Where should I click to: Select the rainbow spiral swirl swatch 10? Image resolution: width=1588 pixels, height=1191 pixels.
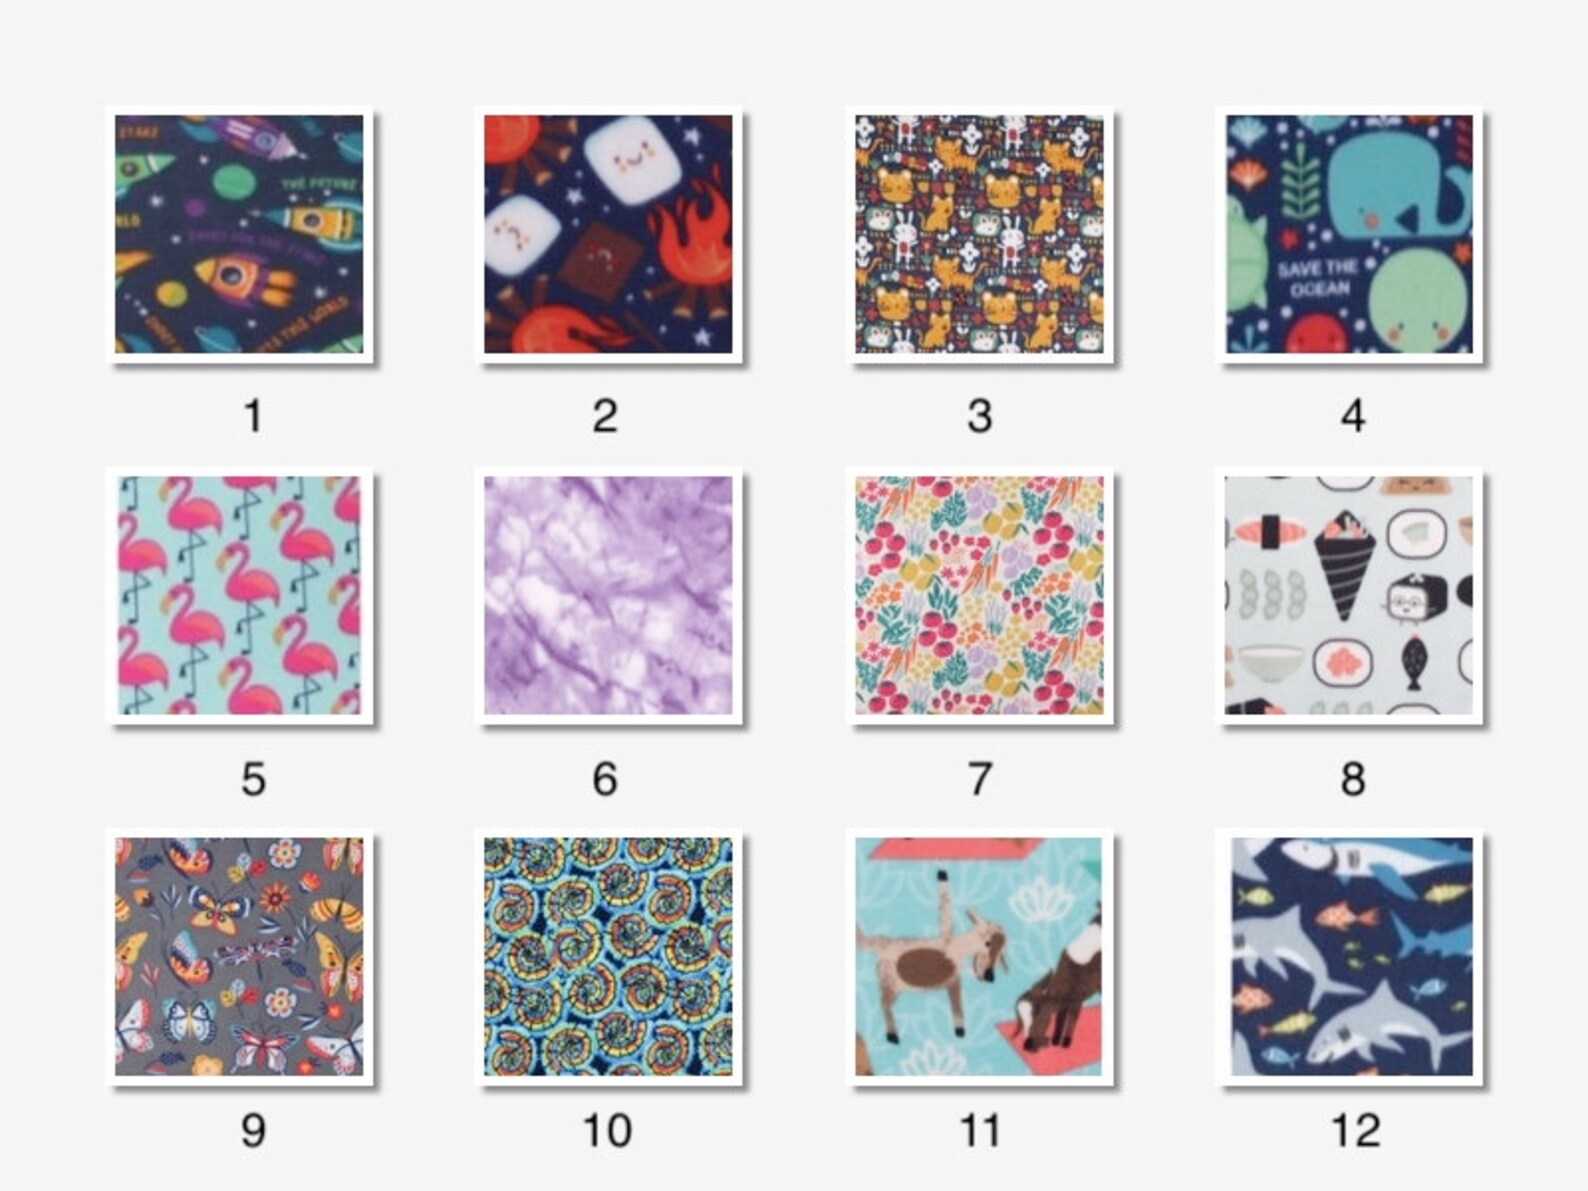click(x=608, y=957)
